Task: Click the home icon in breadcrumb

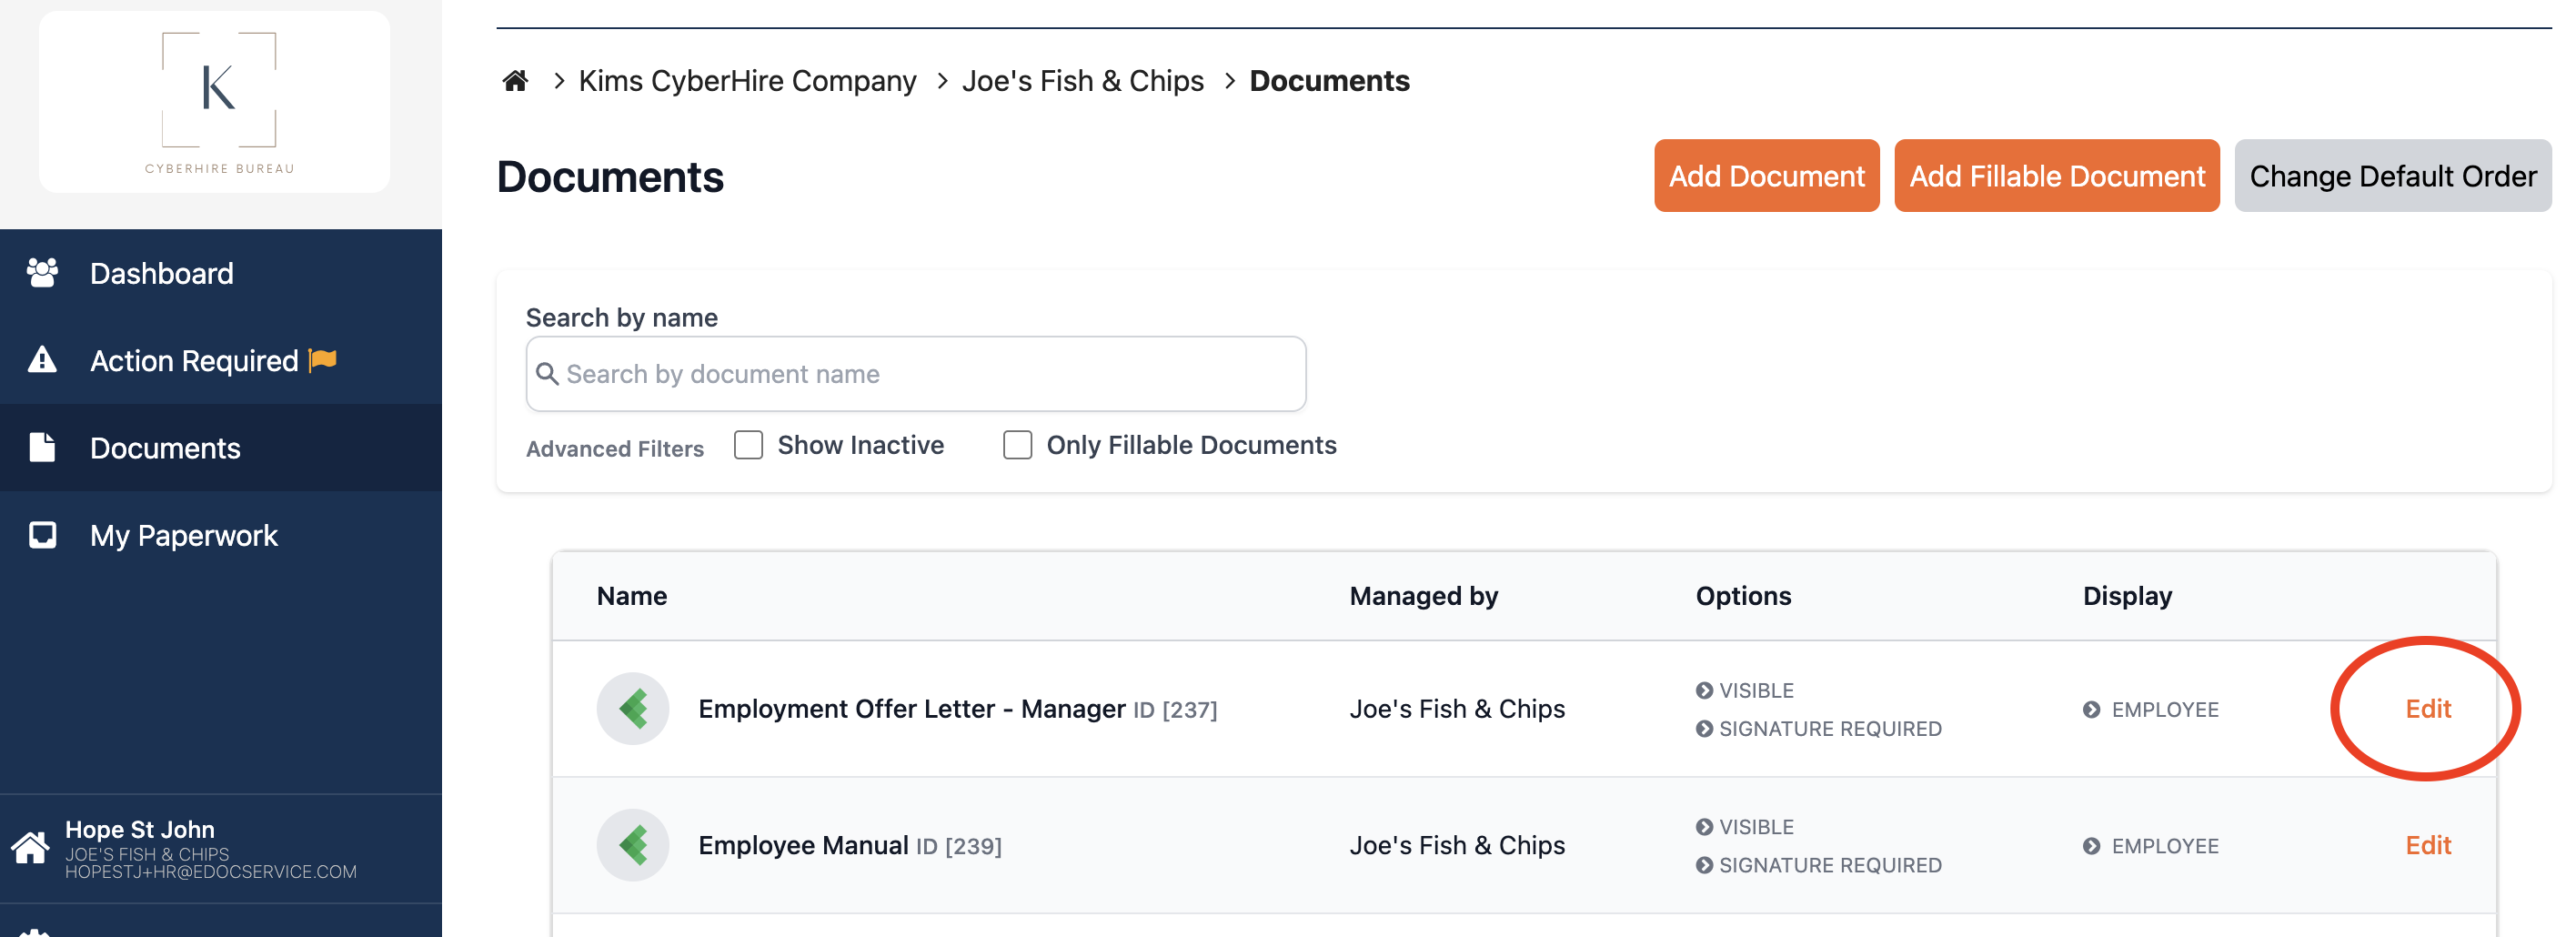Action: click(x=515, y=81)
